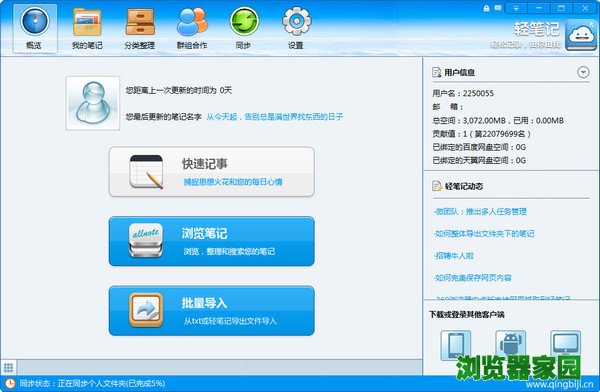
Task: Click the 用户名：2250055 text
Action: [x=463, y=93]
